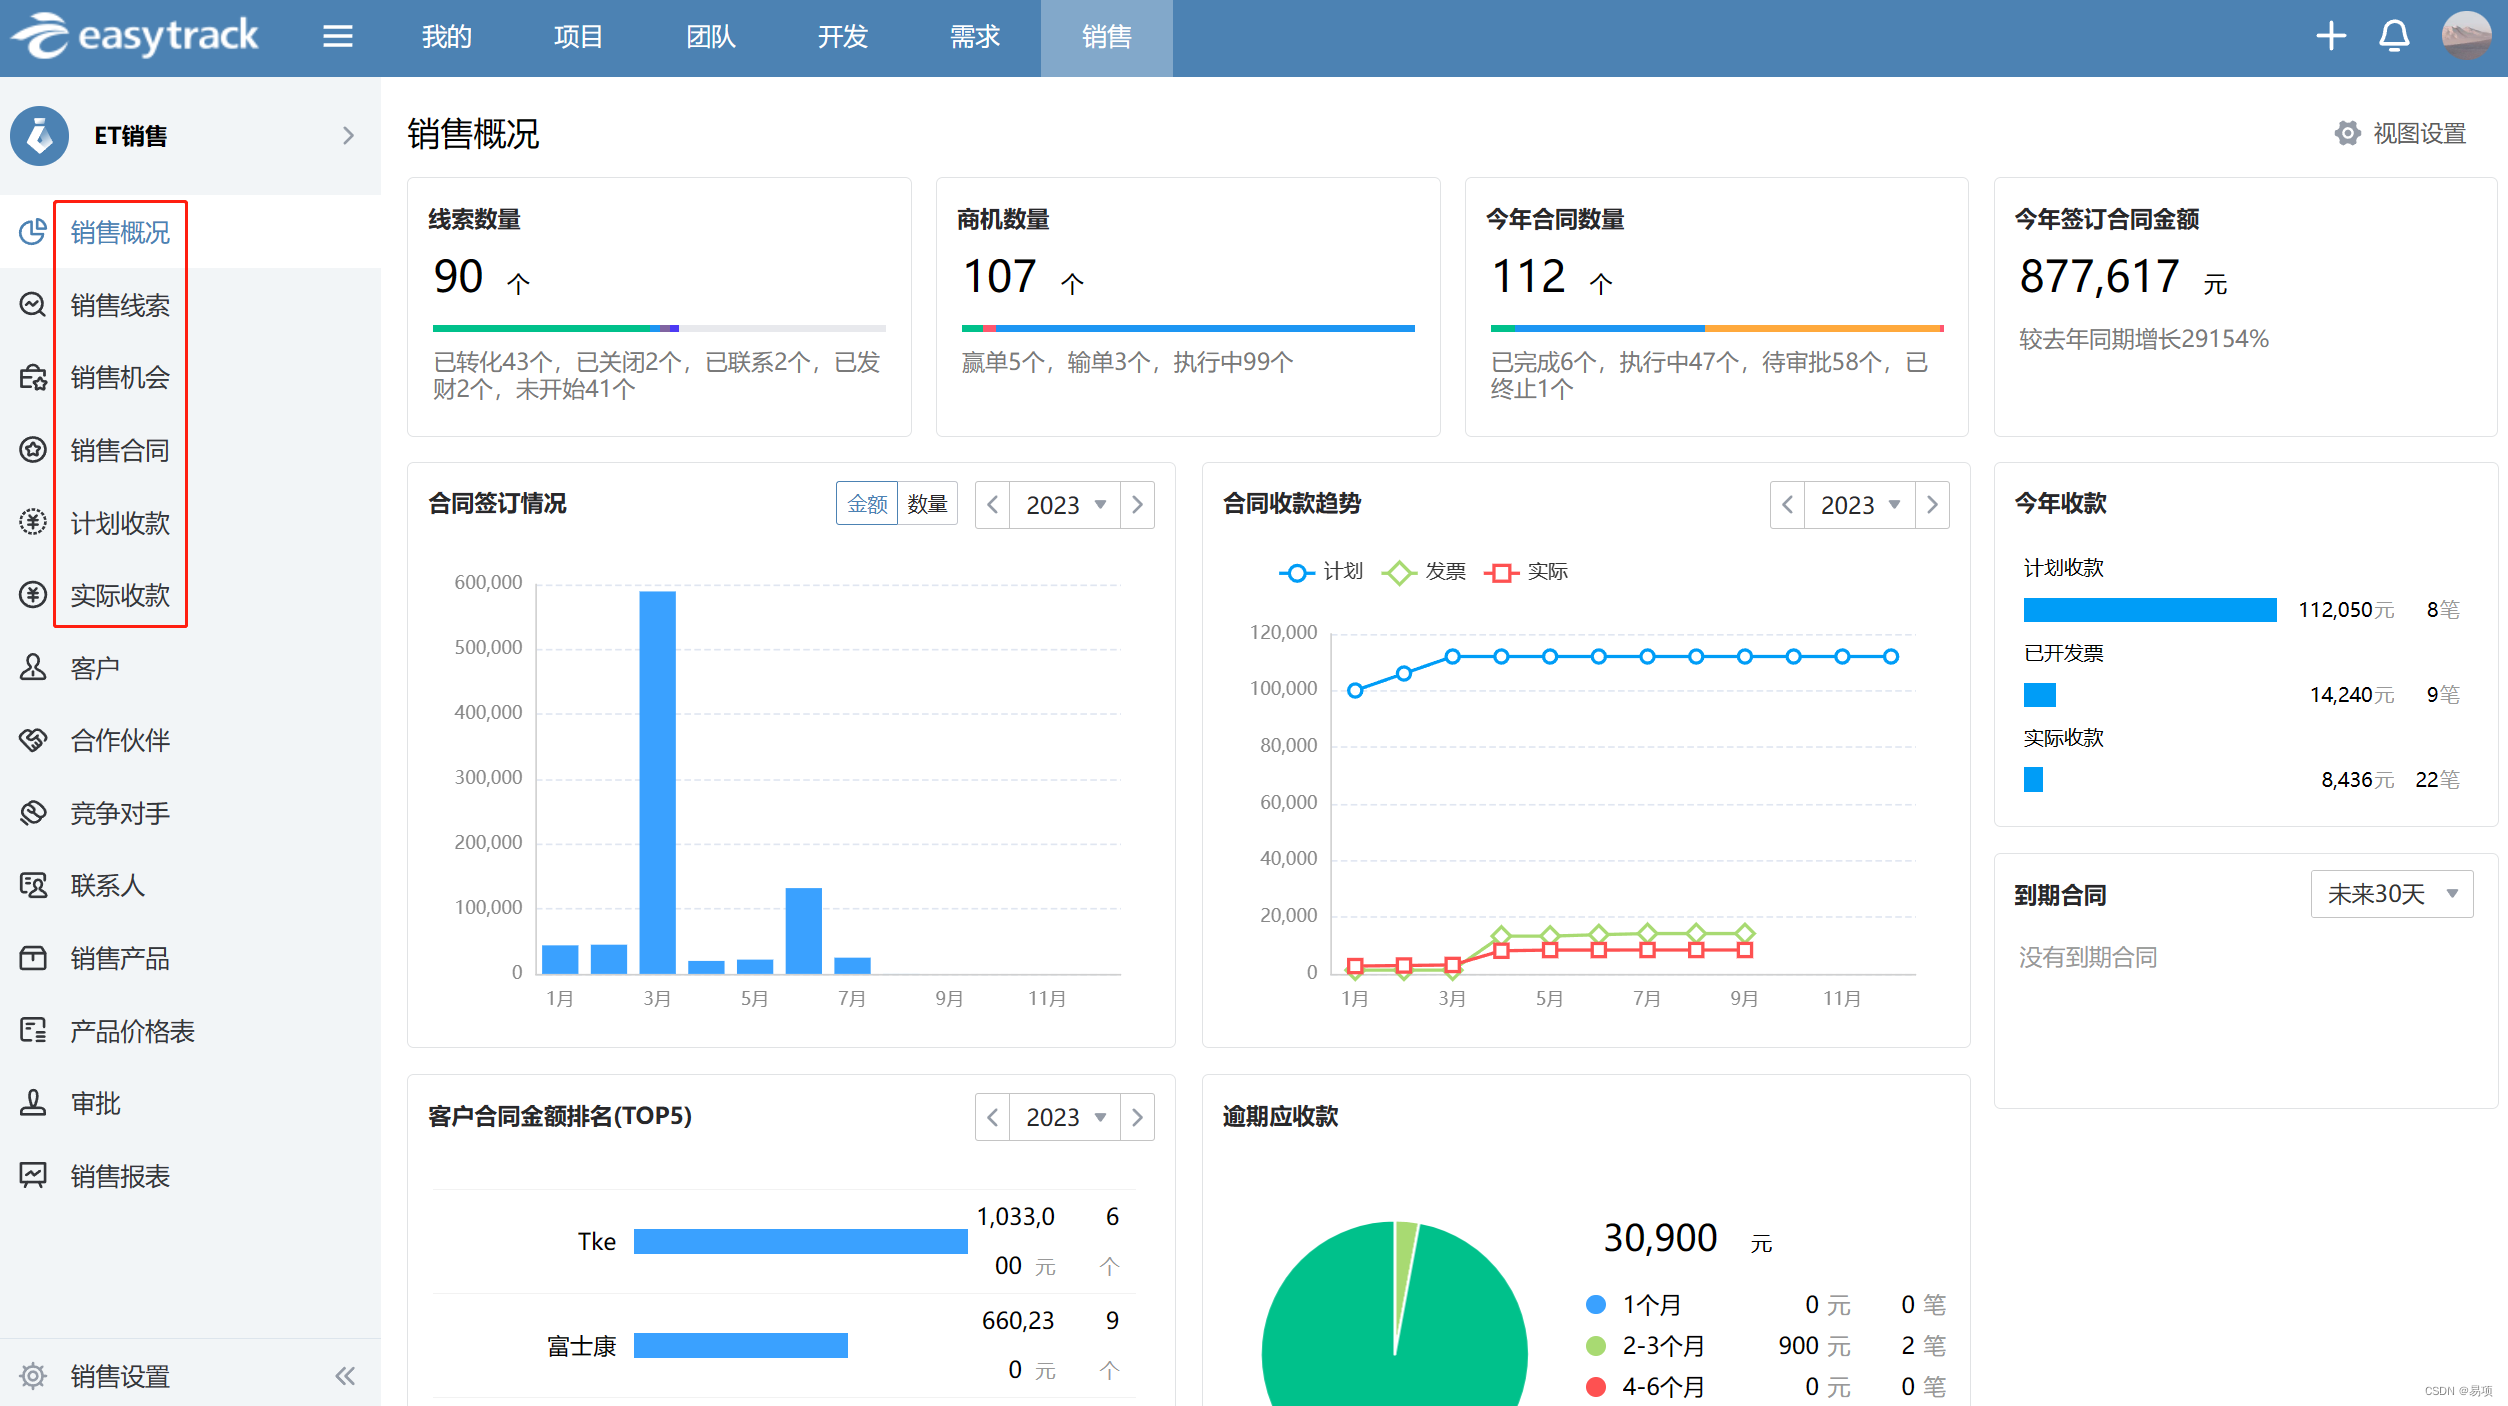The width and height of the screenshot is (2508, 1406).
Task: Click the 合作伙伴 handshake icon
Action: tap(33, 740)
